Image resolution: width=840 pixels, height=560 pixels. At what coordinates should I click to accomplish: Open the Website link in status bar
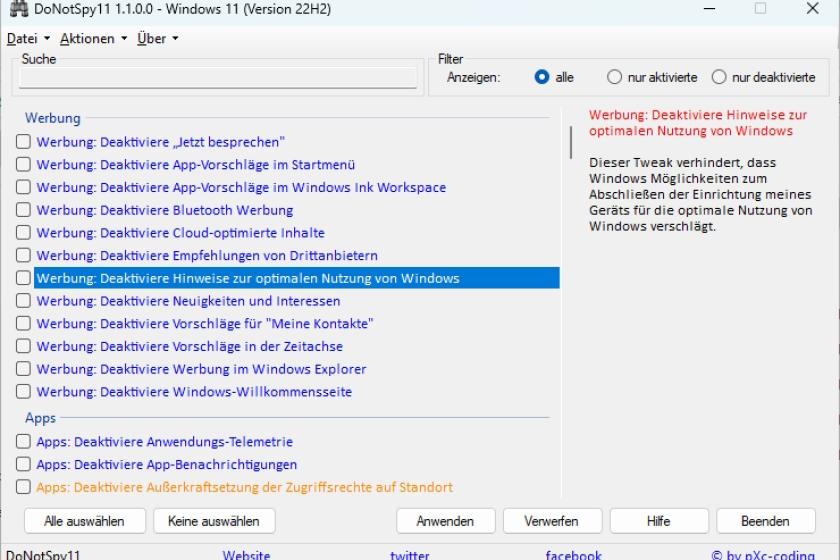246,555
